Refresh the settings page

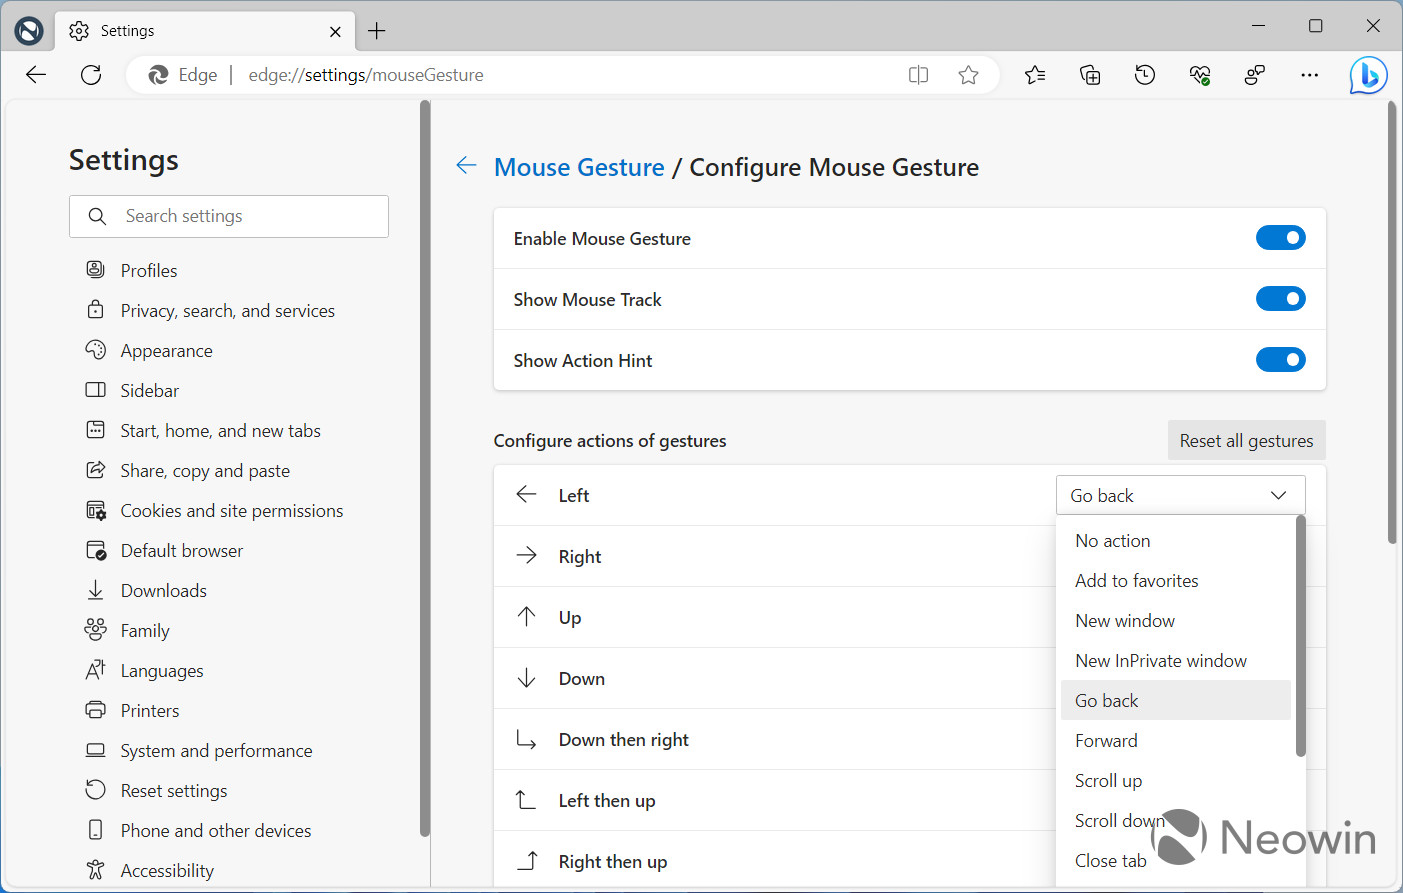(91, 74)
